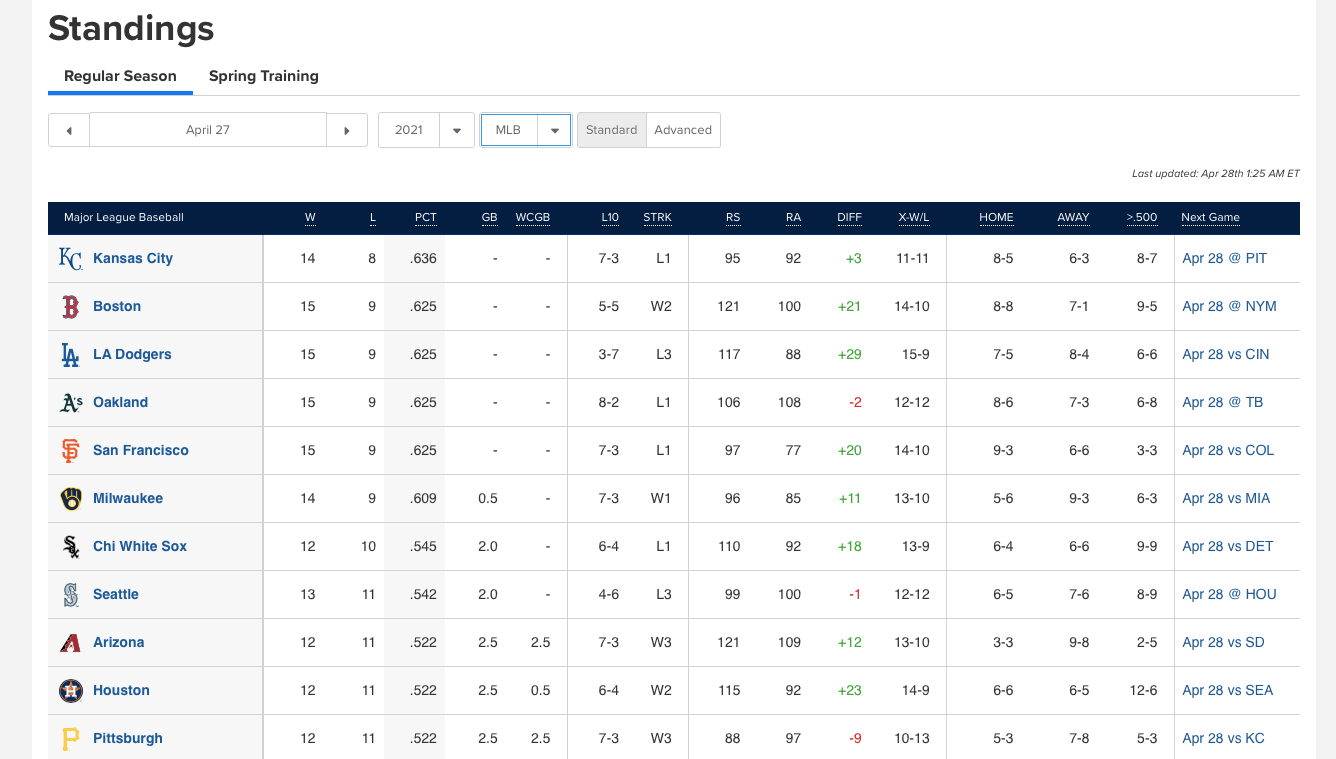Sort standings by AWAY column header
Viewport: 1336px width, 759px height.
(1073, 217)
